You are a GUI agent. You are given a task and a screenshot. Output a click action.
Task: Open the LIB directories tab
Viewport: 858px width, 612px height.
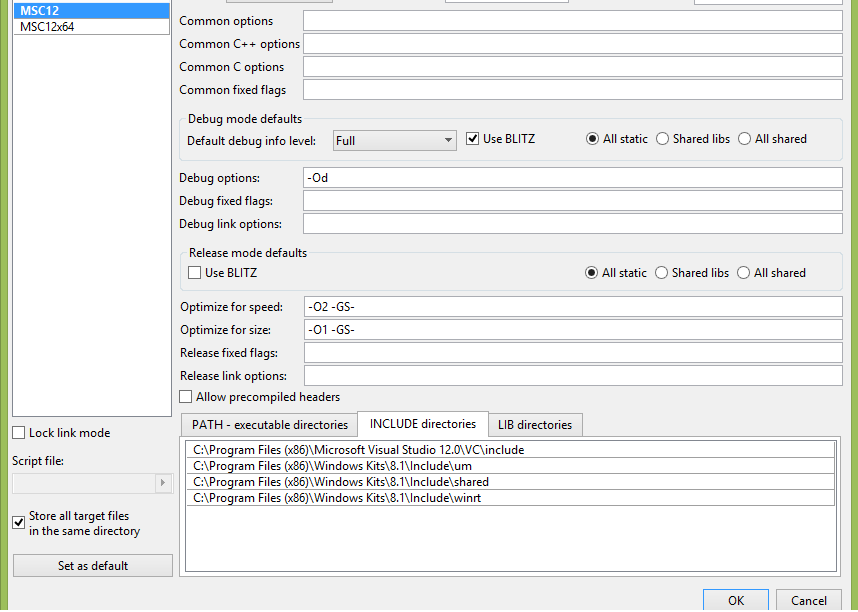[535, 425]
